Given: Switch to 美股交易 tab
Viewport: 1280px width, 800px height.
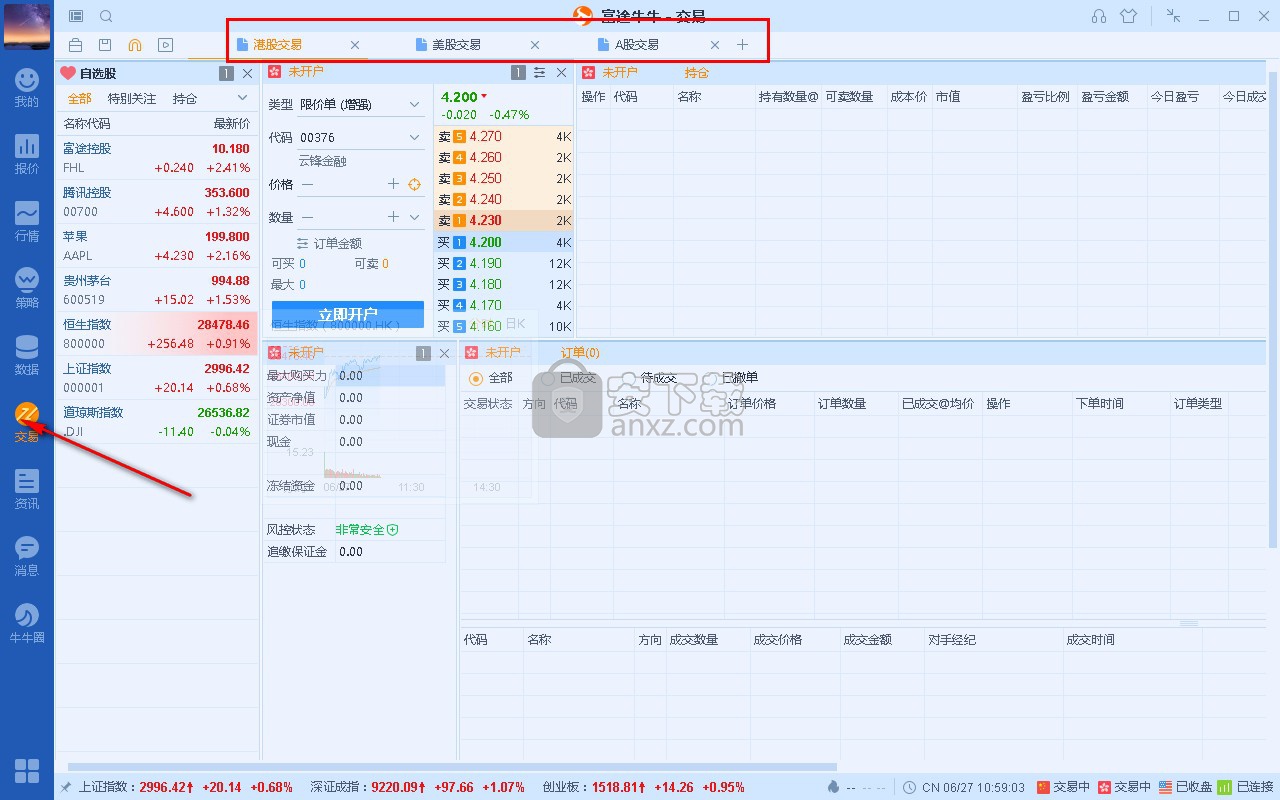Looking at the screenshot, I should pyautogui.click(x=456, y=45).
